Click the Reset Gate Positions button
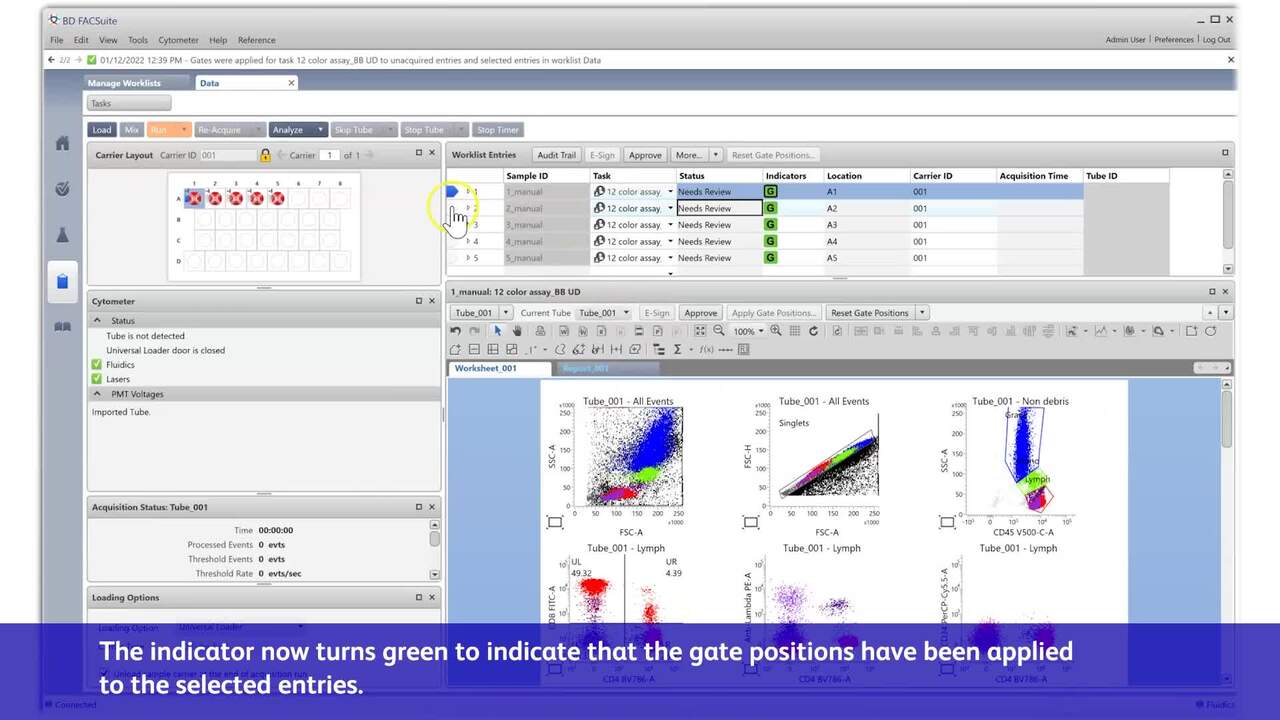The image size is (1280, 720). [869, 313]
